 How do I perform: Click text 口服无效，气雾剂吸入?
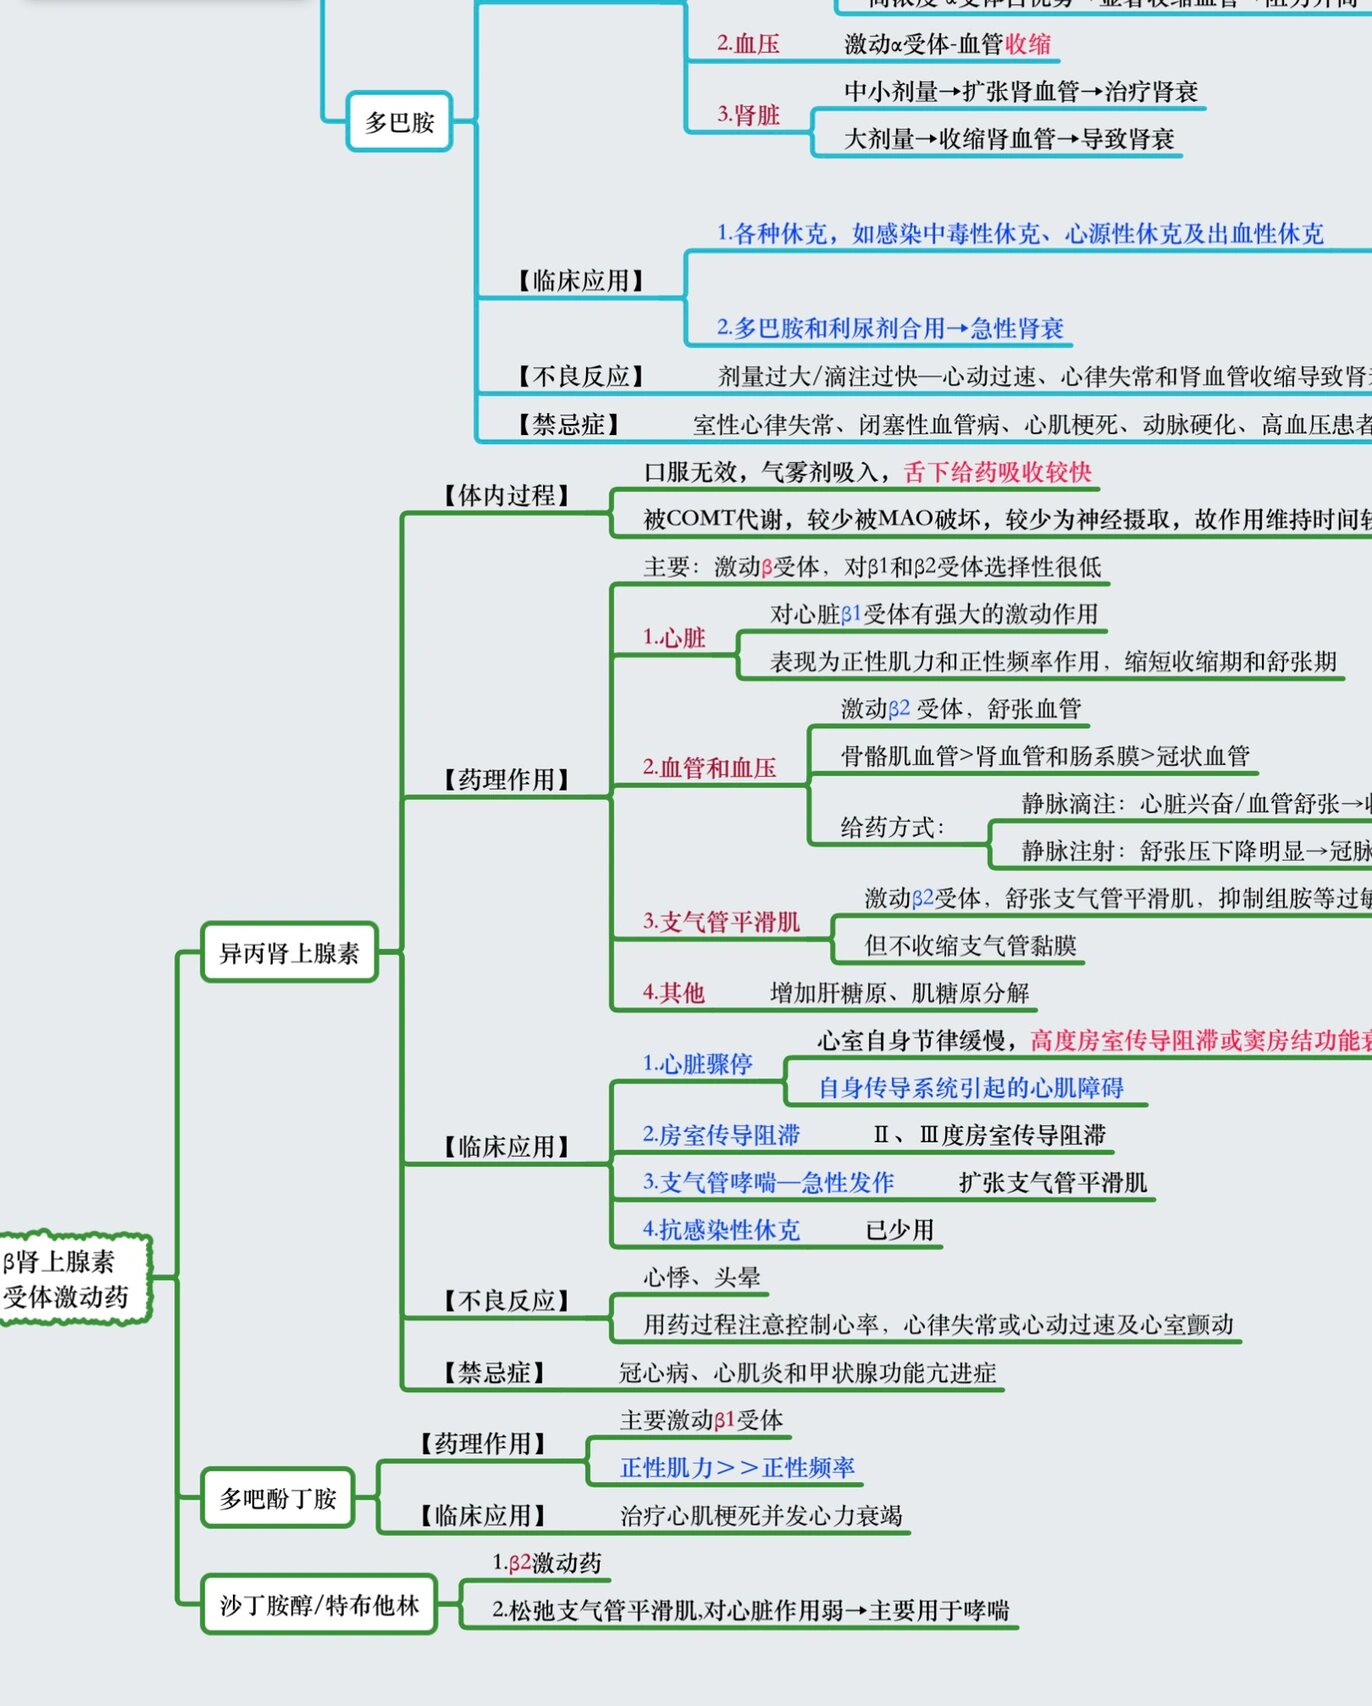765,472
